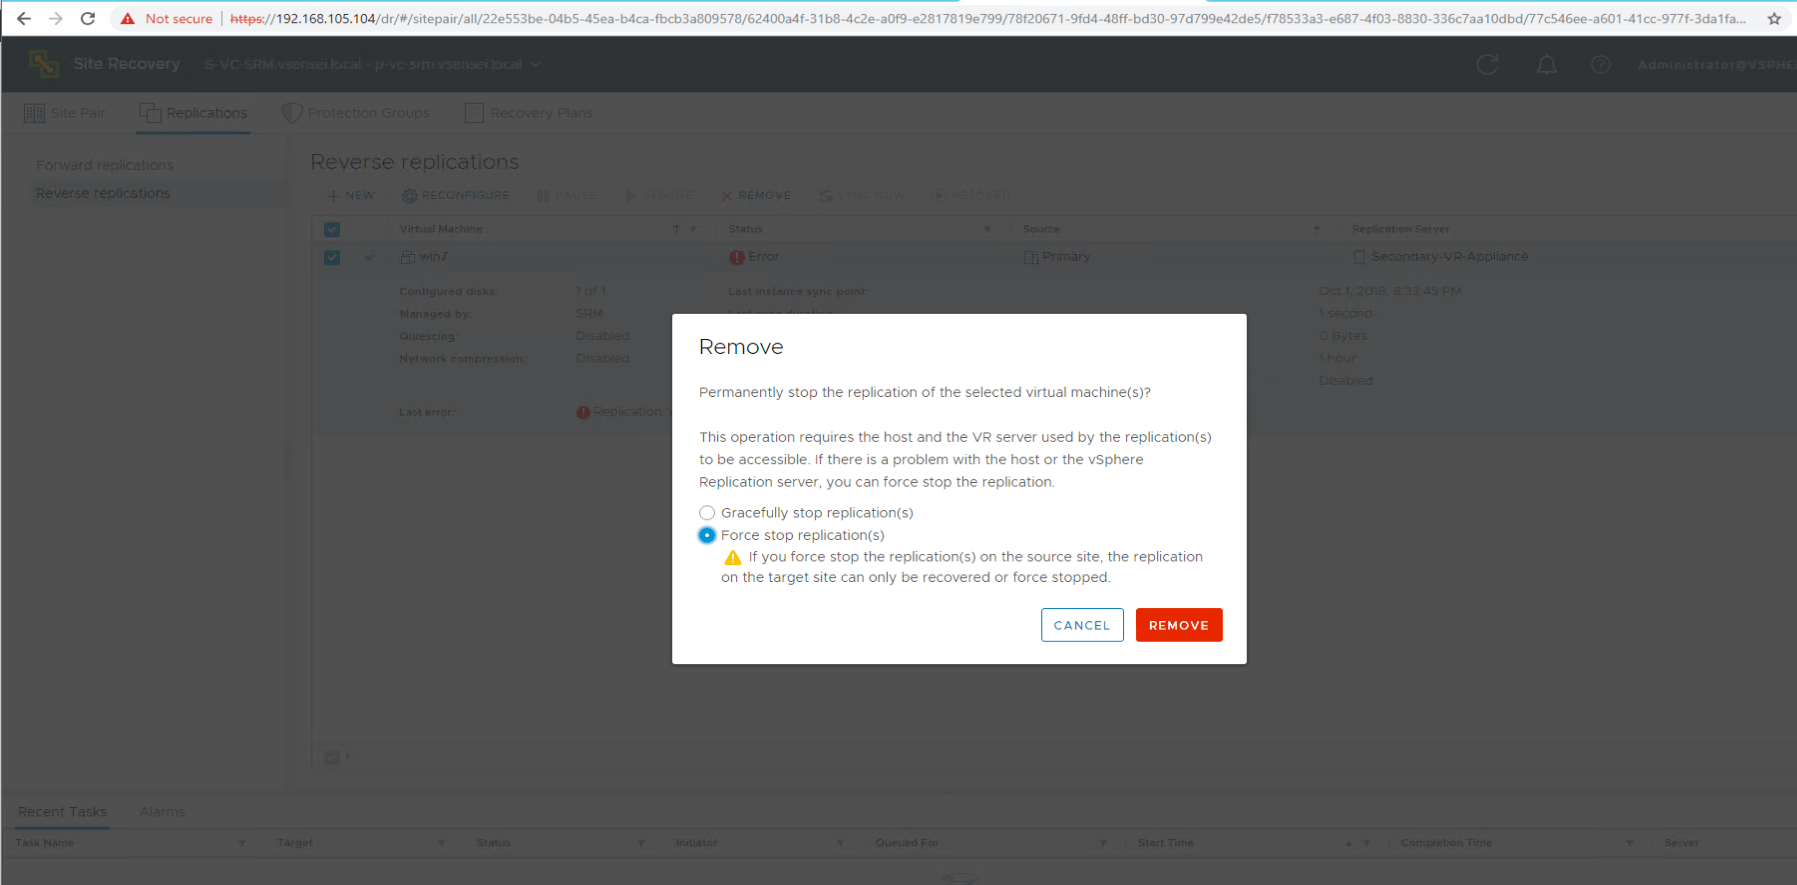Open the notifications bell icon
This screenshot has height=885, width=1797.
[1546, 65]
